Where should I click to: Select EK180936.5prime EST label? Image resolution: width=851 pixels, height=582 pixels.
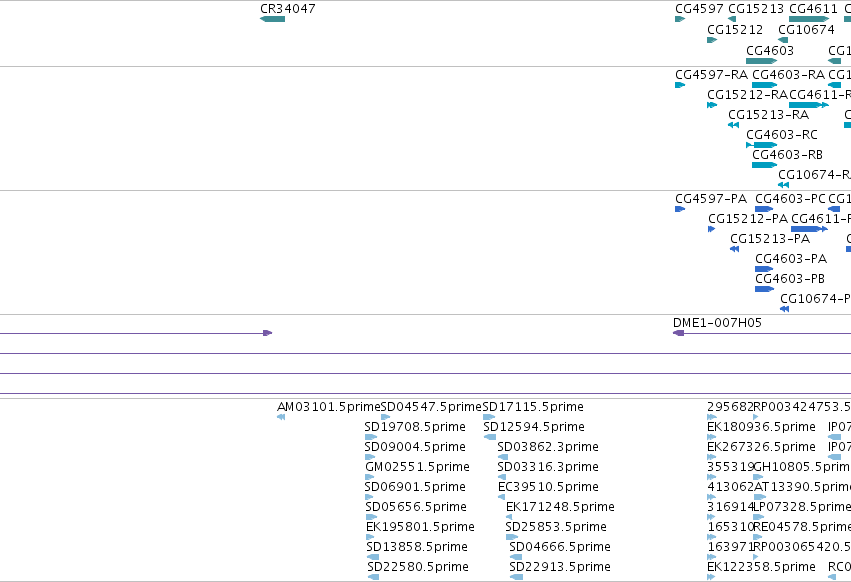click(x=761, y=427)
